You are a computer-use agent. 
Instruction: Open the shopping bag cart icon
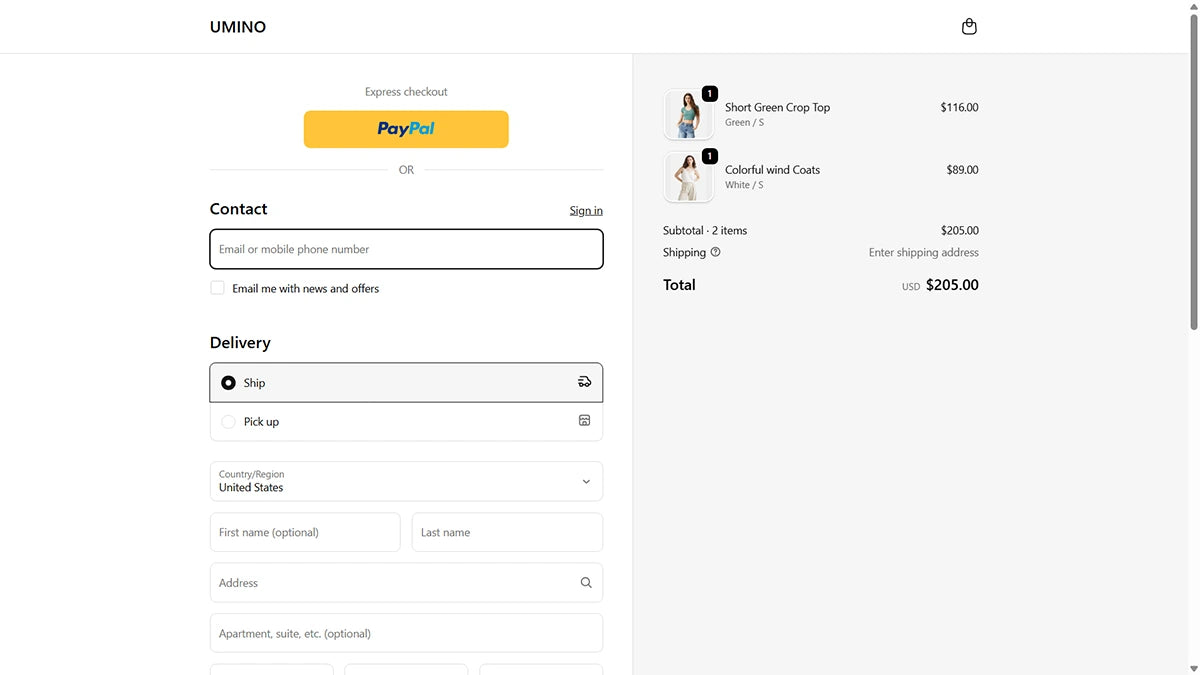click(x=968, y=27)
